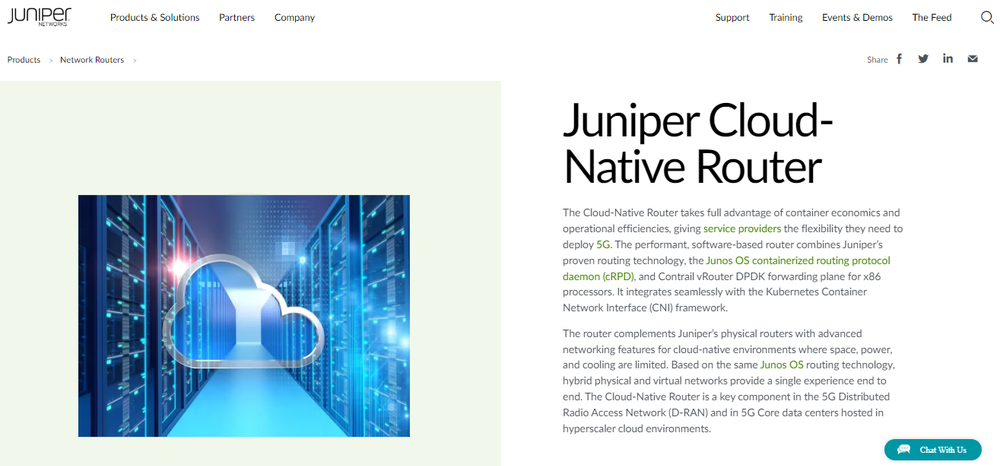Image resolution: width=1000 pixels, height=466 pixels.
Task: Share page via email envelope icon
Action: [973, 59]
